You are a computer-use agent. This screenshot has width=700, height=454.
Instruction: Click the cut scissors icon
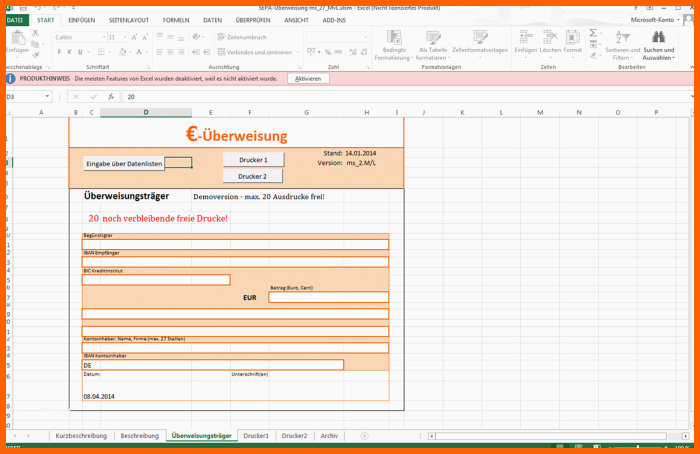pos(35,33)
